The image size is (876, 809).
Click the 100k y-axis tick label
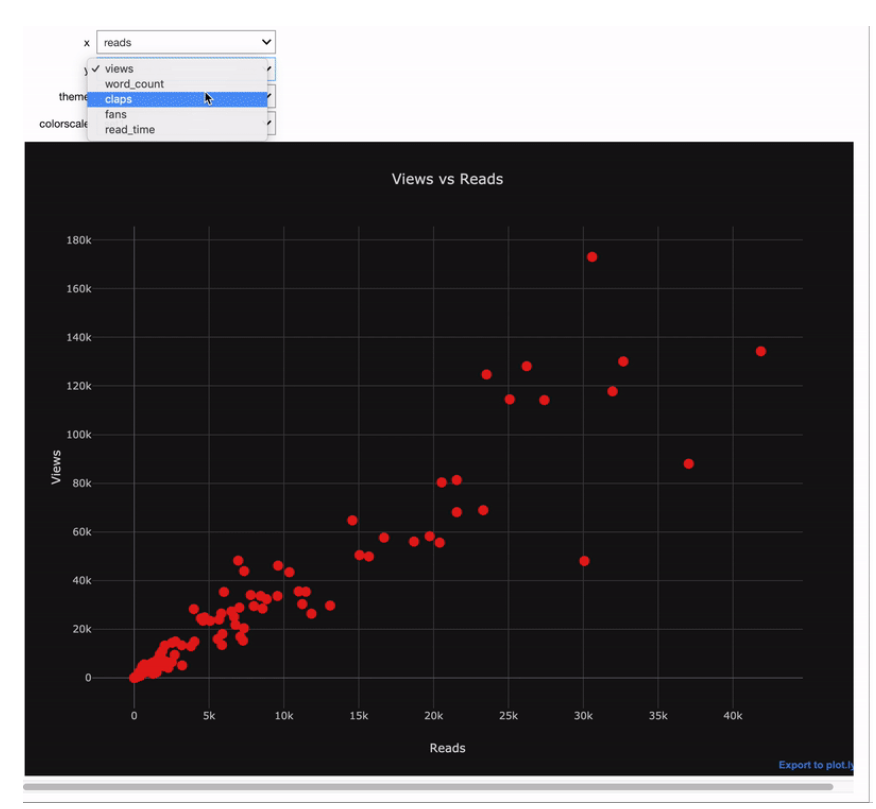click(x=79, y=435)
